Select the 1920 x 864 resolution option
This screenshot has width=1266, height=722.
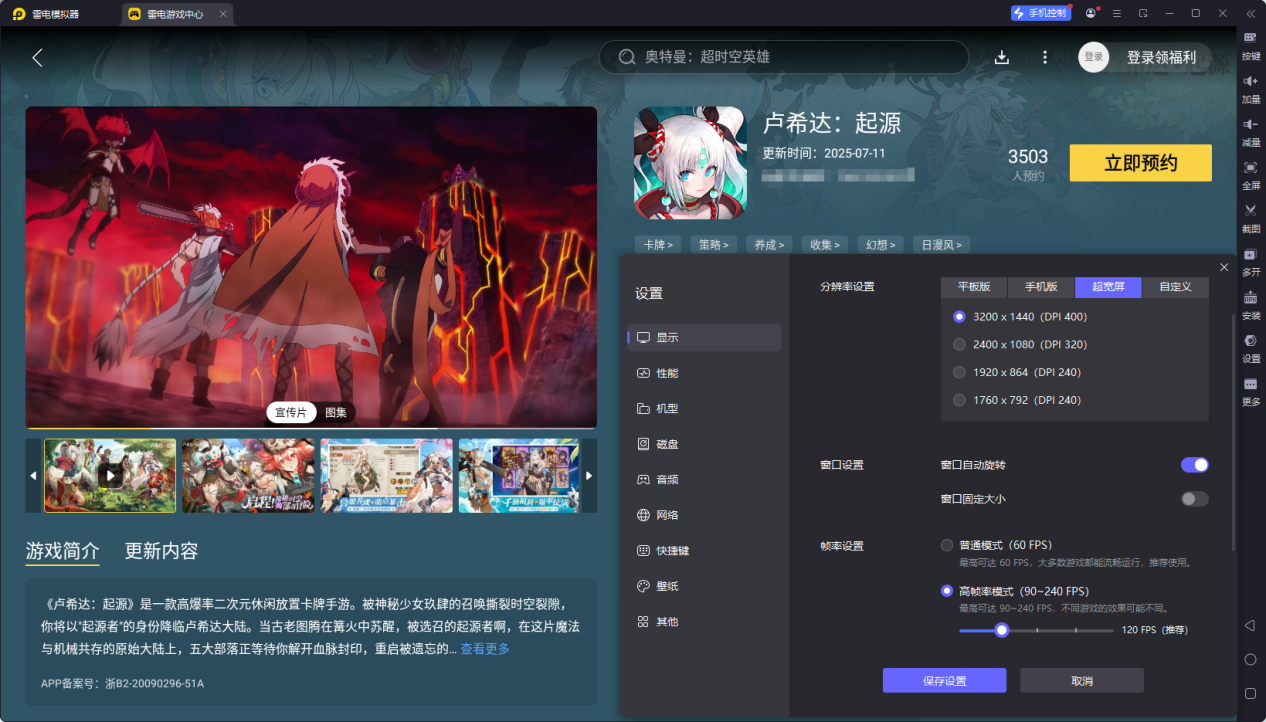[1017, 372]
